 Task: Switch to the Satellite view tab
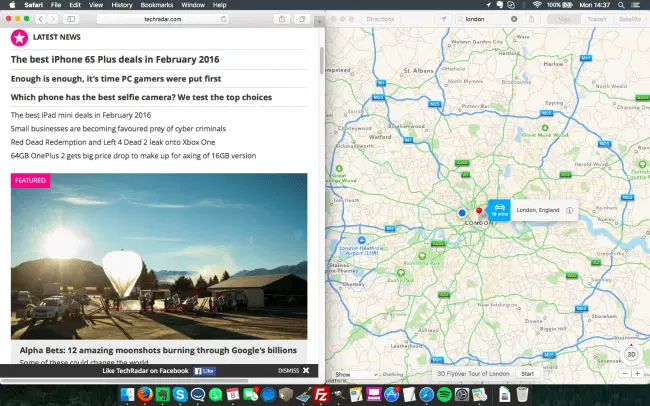tap(630, 19)
